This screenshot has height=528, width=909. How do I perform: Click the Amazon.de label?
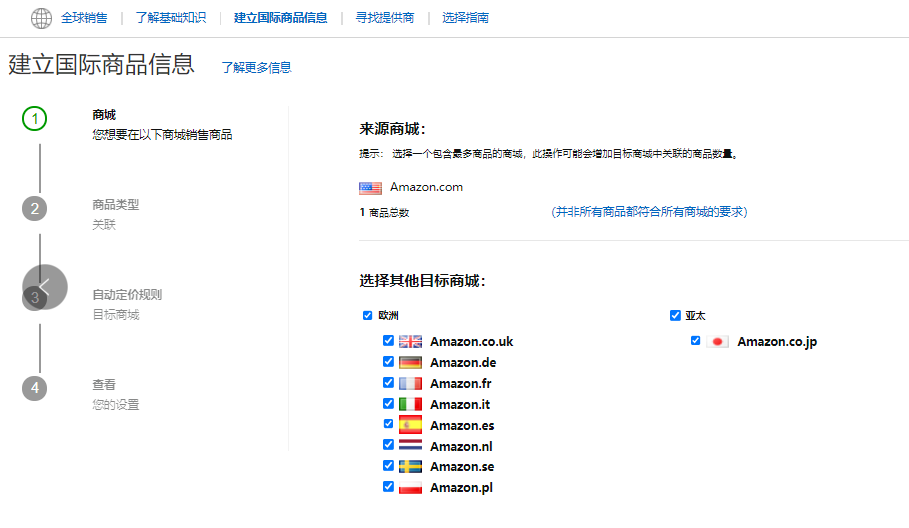tap(463, 363)
